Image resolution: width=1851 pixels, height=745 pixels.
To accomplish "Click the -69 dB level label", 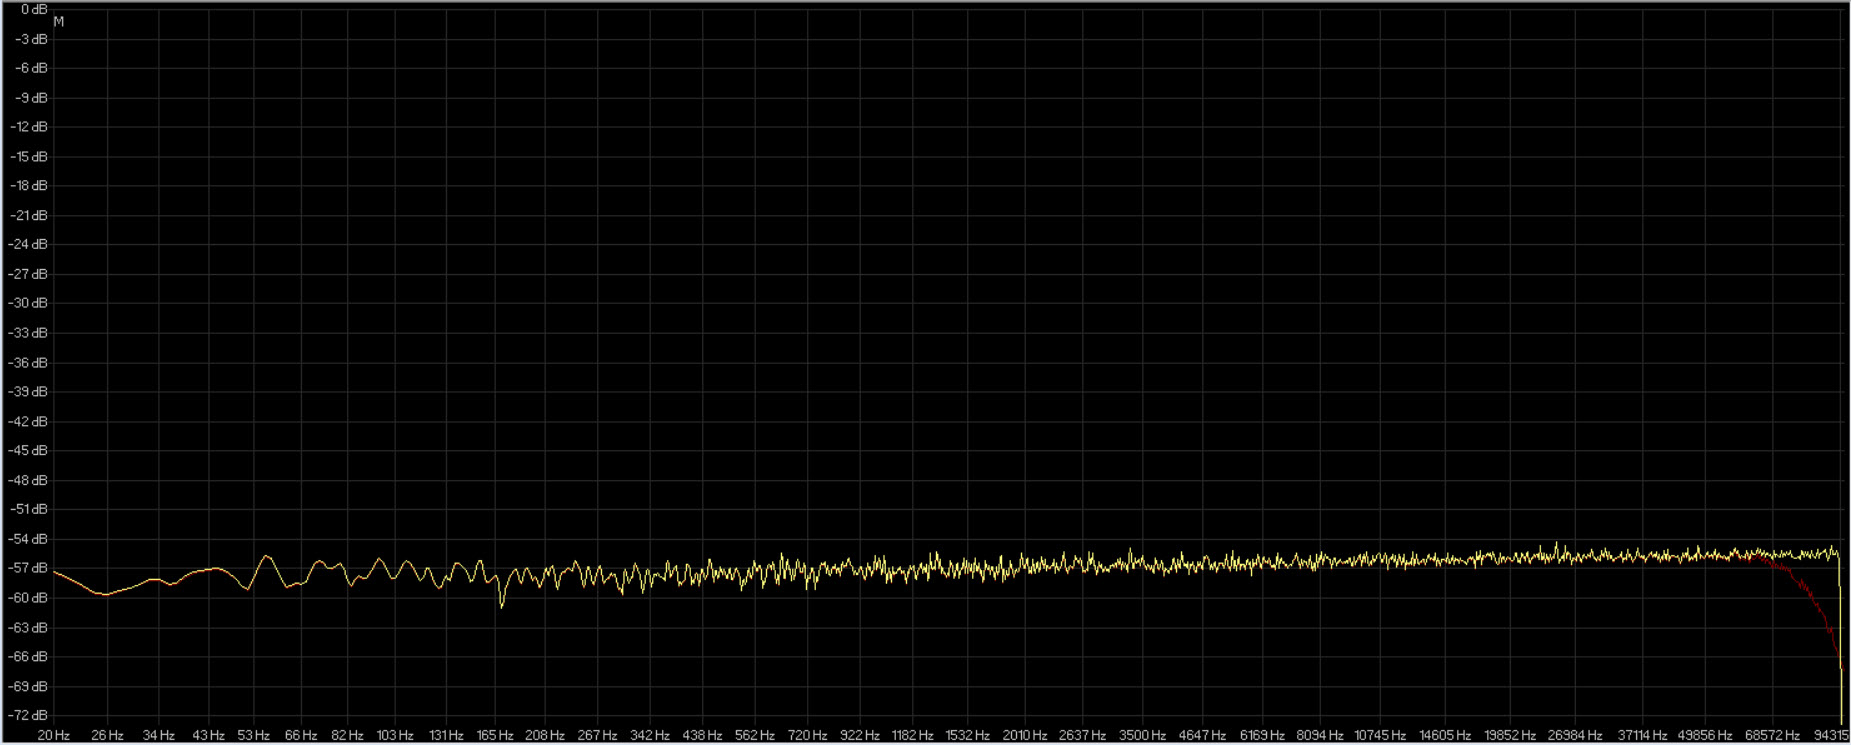I will pyautogui.click(x=28, y=687).
